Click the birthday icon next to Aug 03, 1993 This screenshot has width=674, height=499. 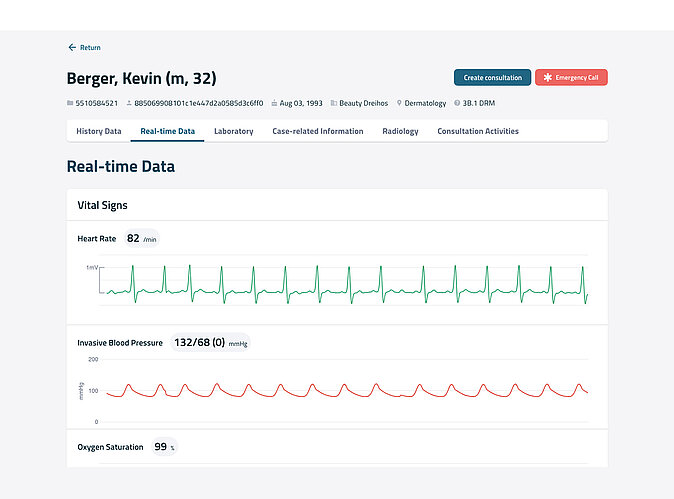274,103
